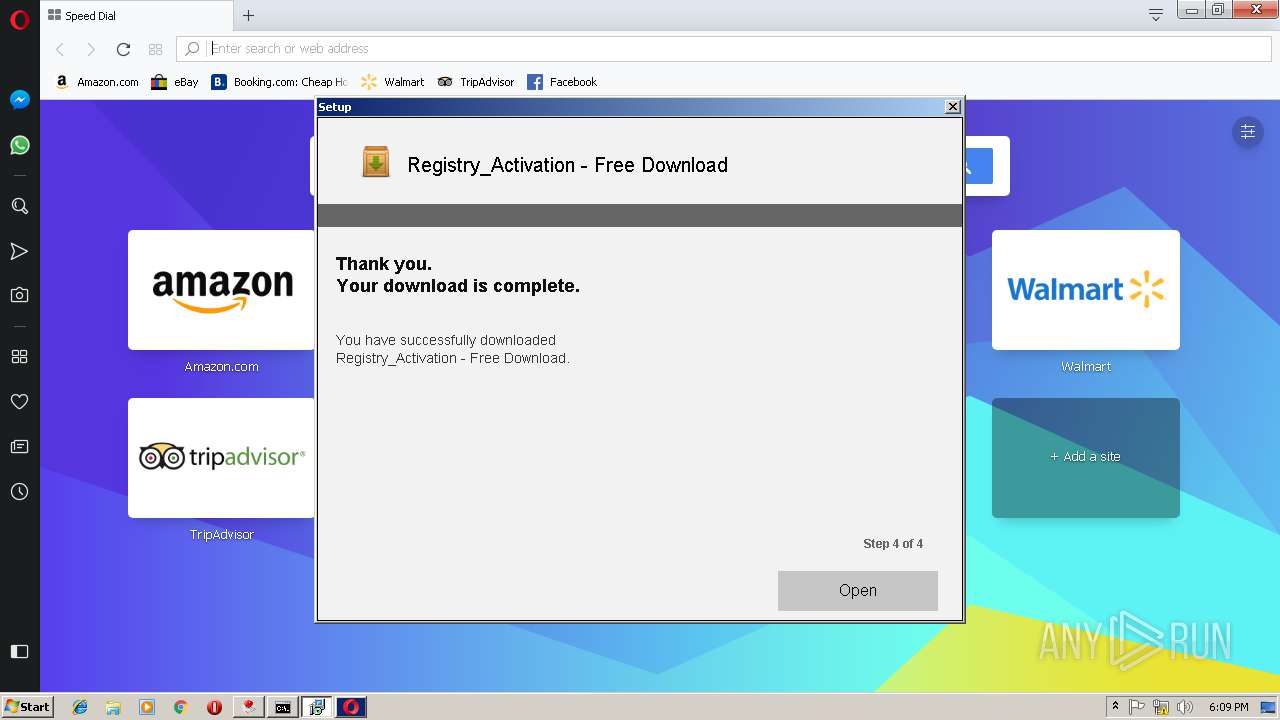Click the Step 4 of 4 label
The width and height of the screenshot is (1280, 720).
[893, 544]
